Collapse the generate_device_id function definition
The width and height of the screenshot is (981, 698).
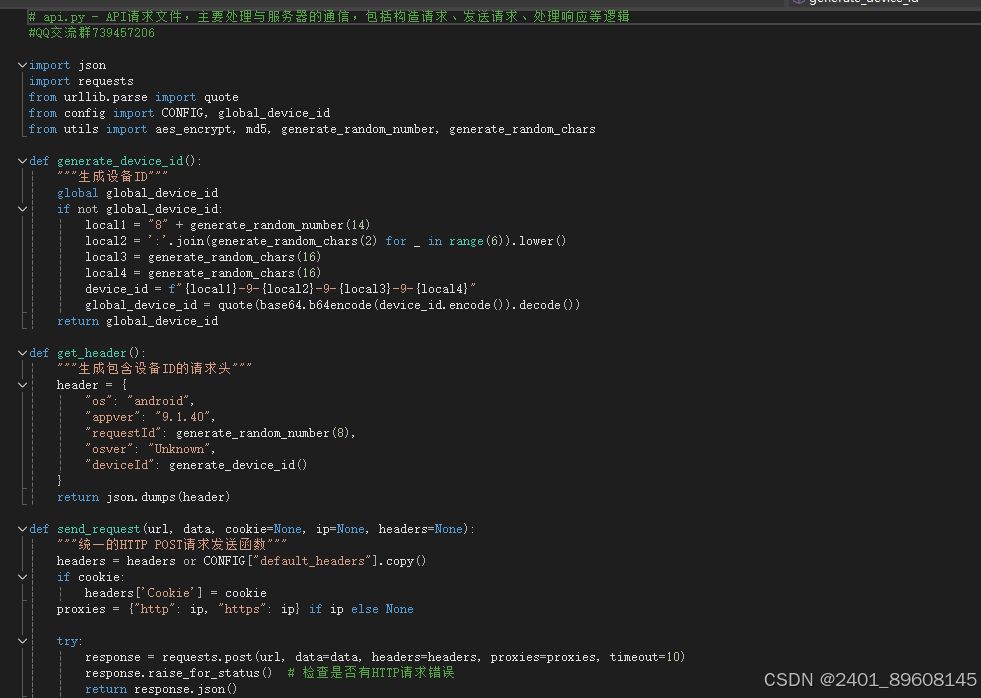coord(22,161)
